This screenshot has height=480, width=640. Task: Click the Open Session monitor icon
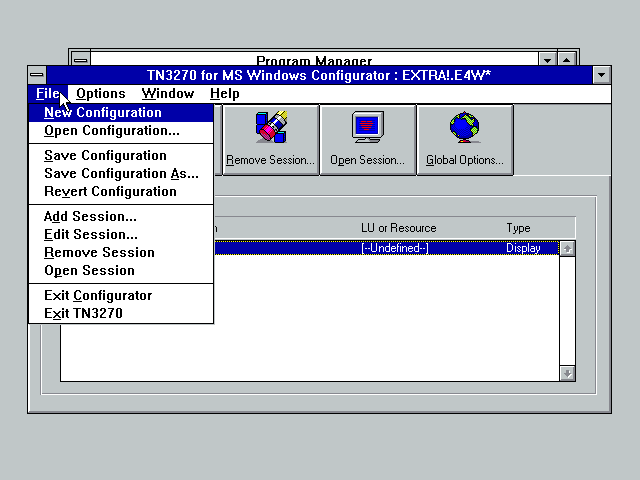click(368, 127)
